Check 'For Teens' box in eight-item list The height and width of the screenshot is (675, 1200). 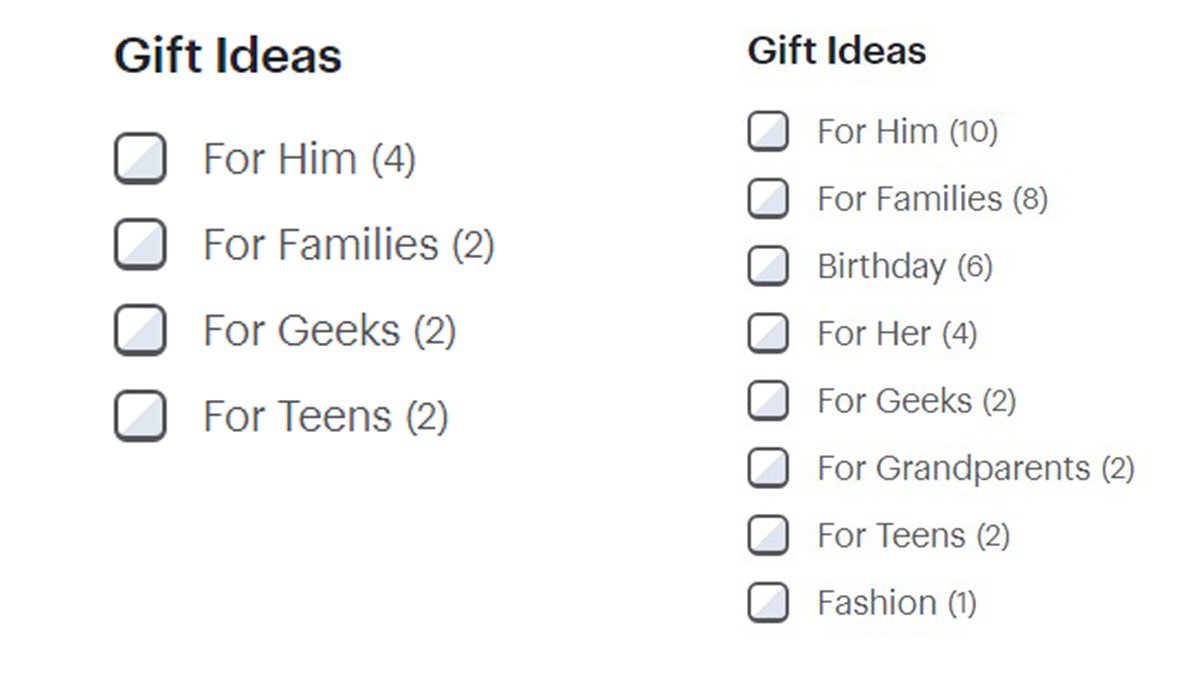[x=768, y=536]
